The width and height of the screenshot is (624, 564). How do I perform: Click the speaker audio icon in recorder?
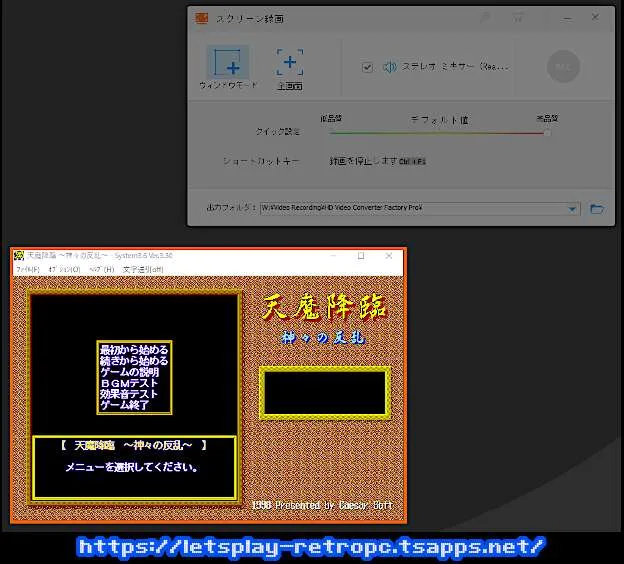point(390,67)
